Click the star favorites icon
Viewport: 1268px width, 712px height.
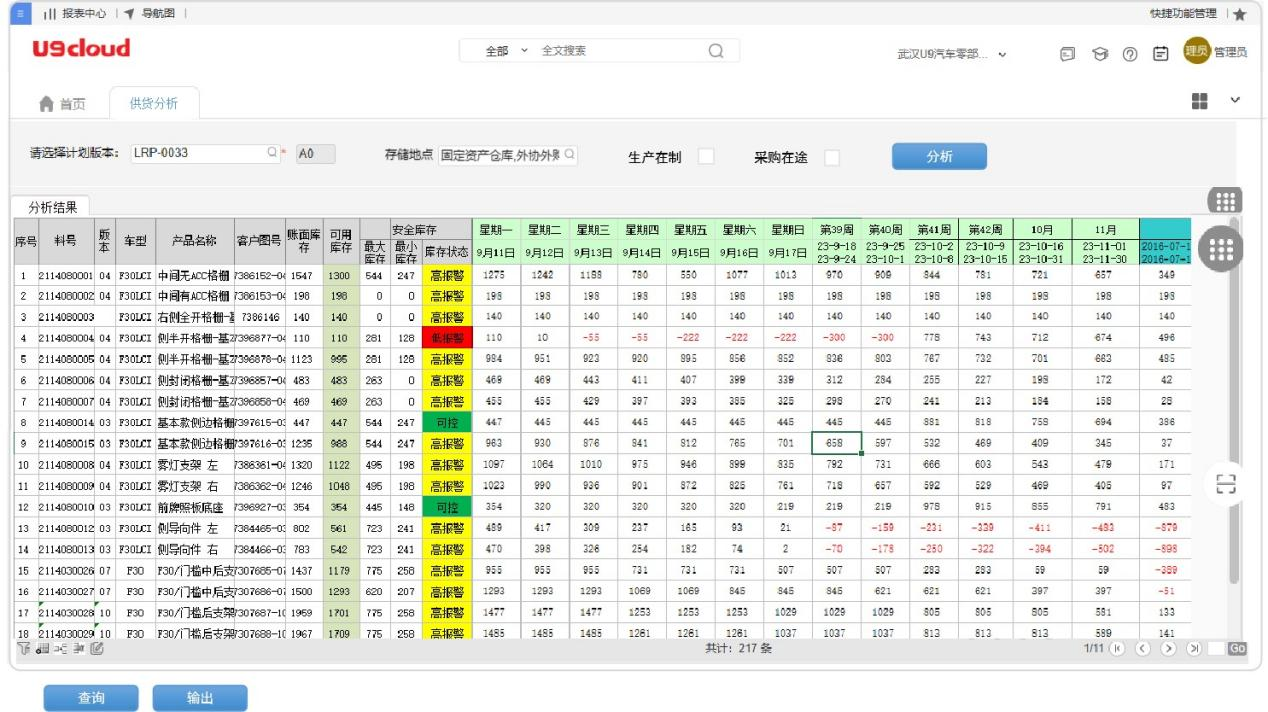(x=1241, y=14)
